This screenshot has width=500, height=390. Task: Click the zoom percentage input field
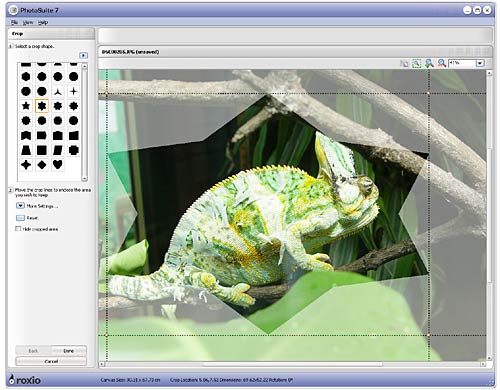[462, 63]
